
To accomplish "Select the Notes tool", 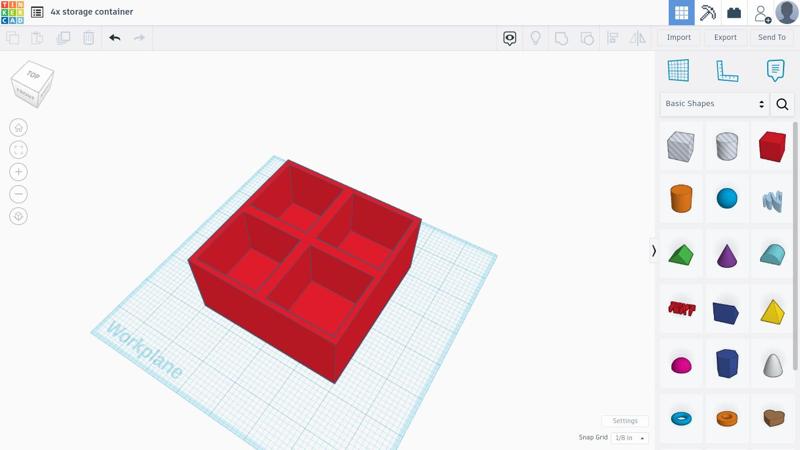I will point(775,70).
